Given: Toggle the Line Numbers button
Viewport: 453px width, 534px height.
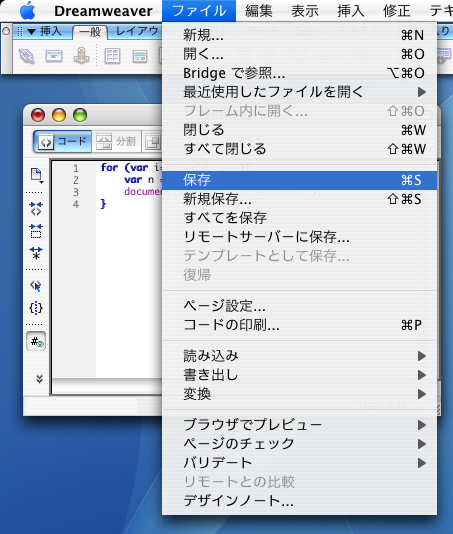Looking at the screenshot, I should coord(36,341).
